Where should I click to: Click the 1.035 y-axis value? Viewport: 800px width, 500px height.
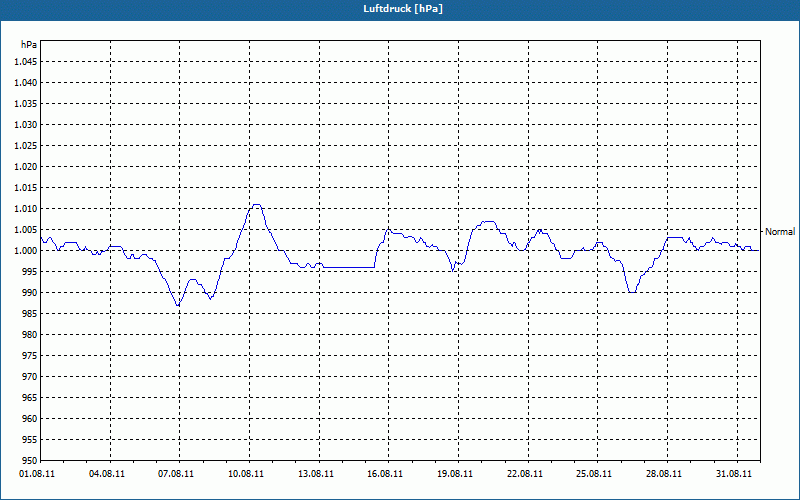26,104
